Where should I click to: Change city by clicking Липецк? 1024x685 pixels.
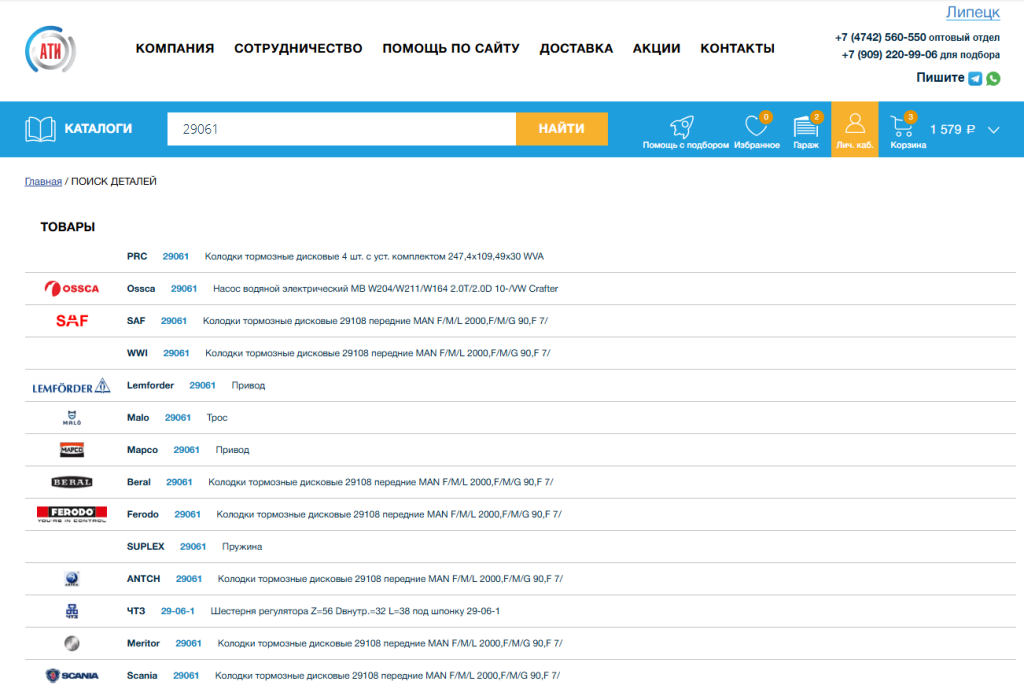[x=972, y=12]
